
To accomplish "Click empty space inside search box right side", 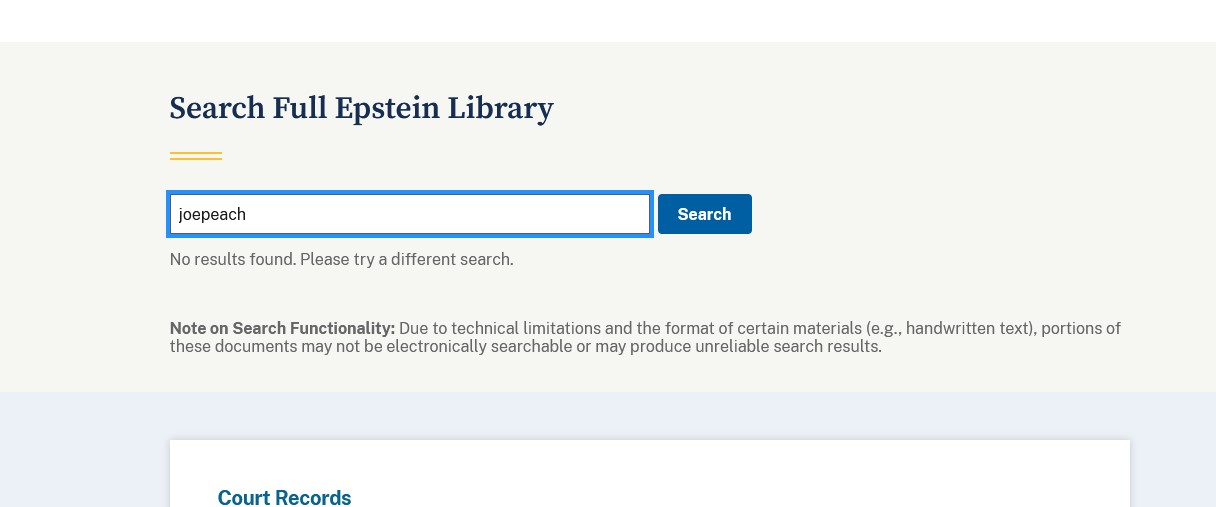I will click(560, 214).
